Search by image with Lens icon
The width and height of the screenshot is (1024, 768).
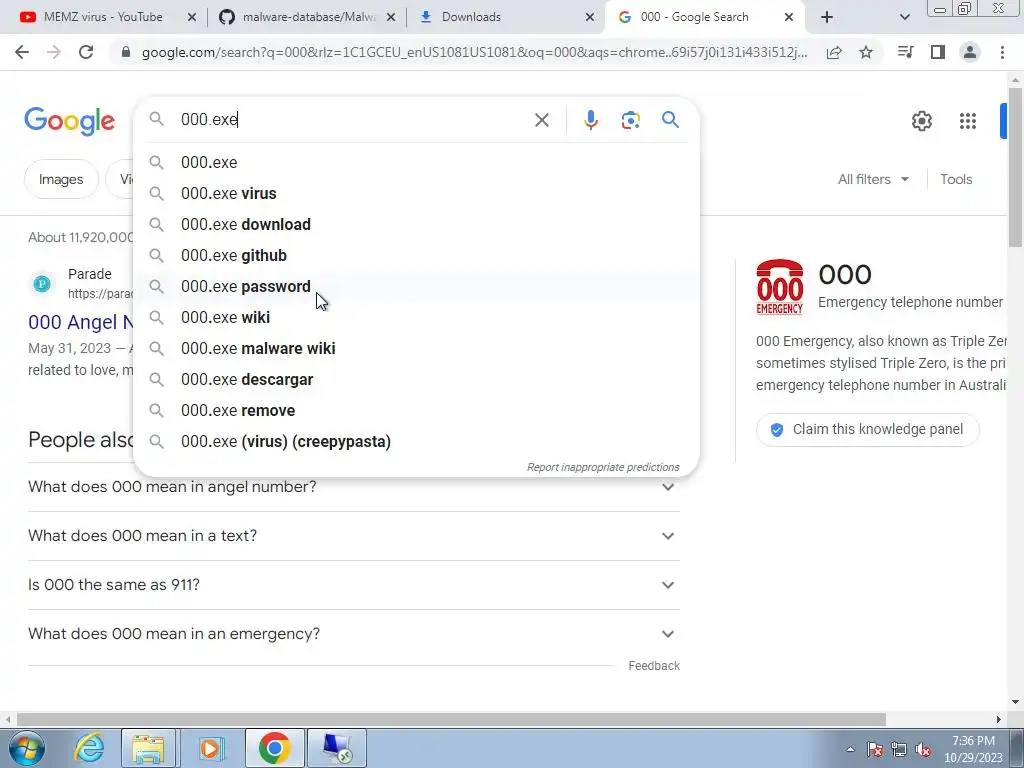630,120
